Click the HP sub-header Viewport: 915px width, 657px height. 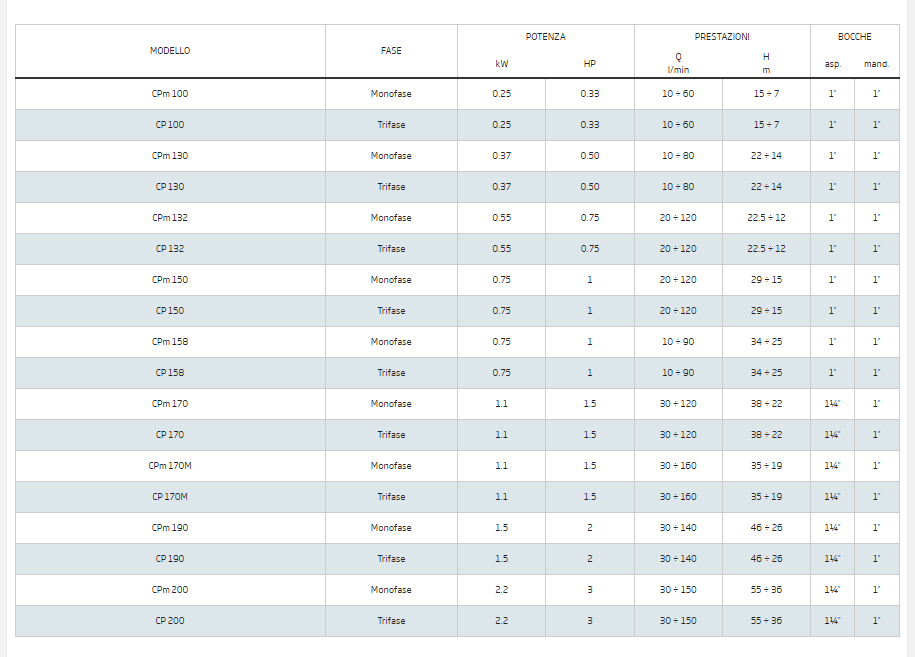(x=590, y=64)
